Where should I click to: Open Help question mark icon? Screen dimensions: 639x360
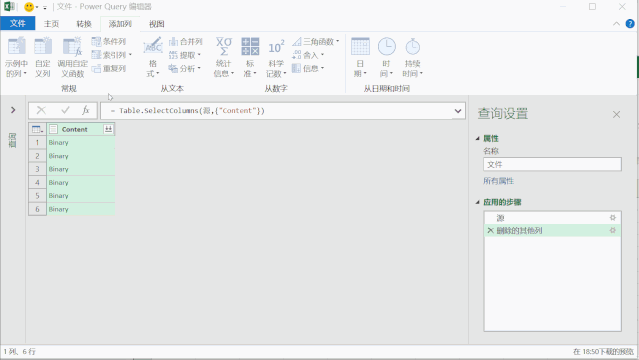(x=630, y=24)
